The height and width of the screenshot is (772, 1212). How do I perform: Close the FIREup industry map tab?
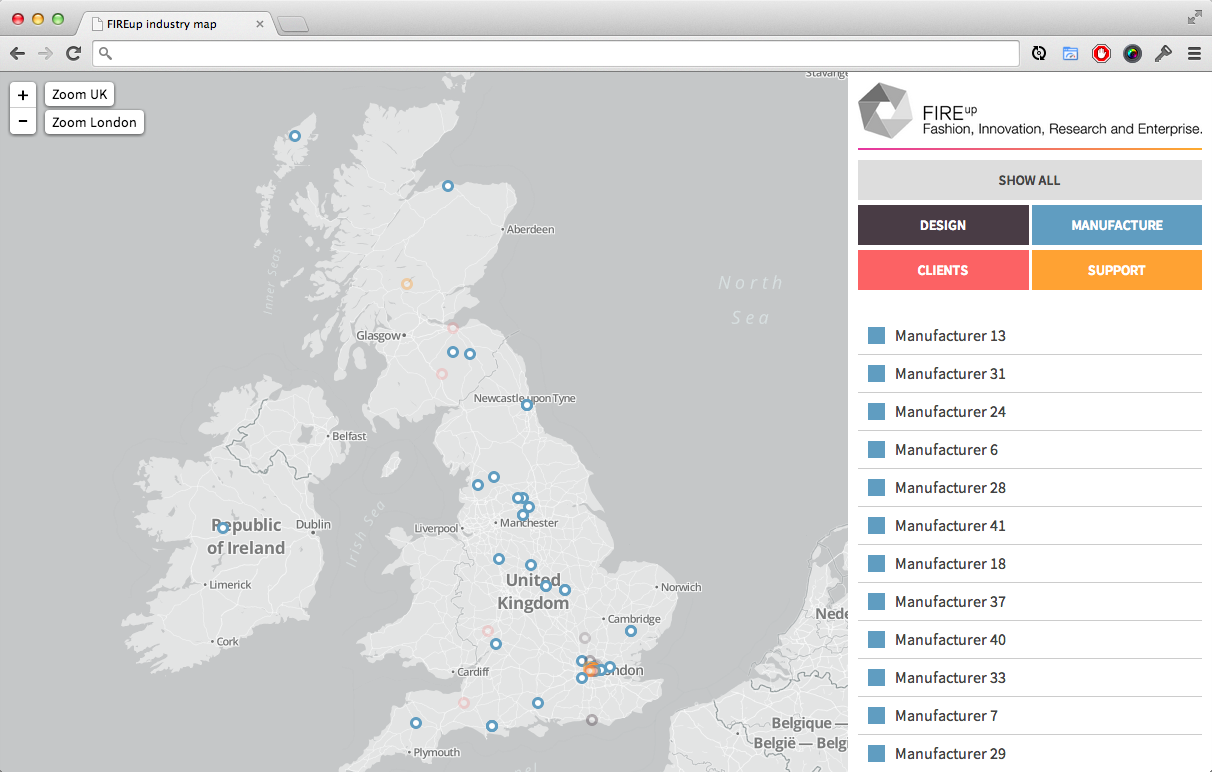coord(260,24)
